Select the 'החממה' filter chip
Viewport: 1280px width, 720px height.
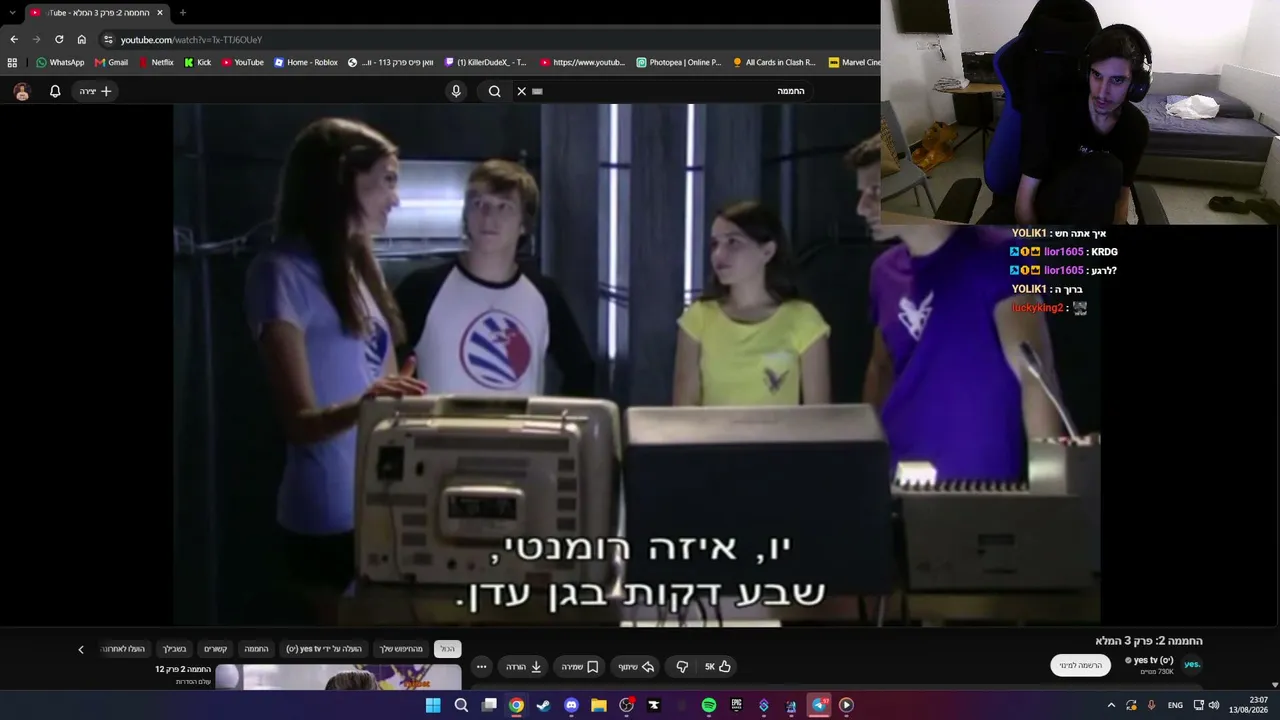257,649
